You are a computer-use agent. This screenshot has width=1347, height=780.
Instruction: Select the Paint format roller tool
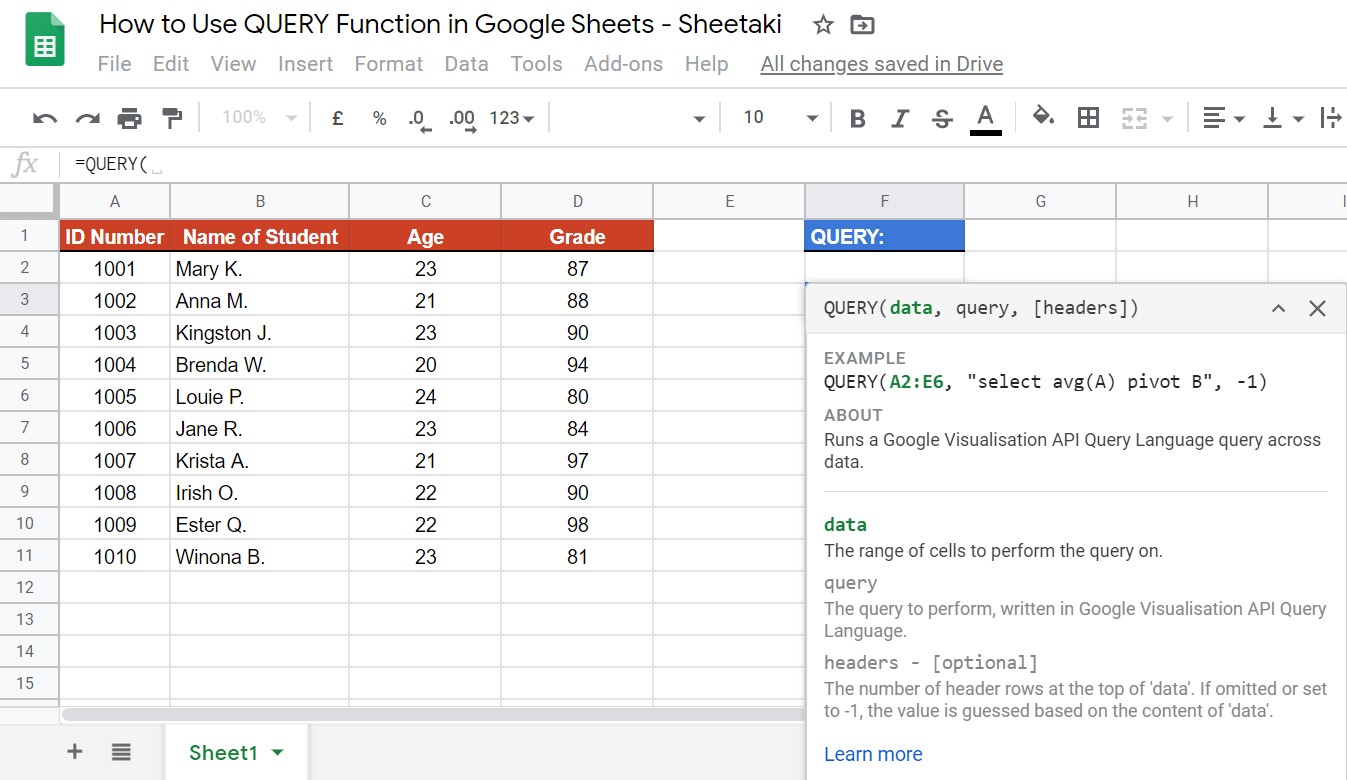click(x=172, y=118)
